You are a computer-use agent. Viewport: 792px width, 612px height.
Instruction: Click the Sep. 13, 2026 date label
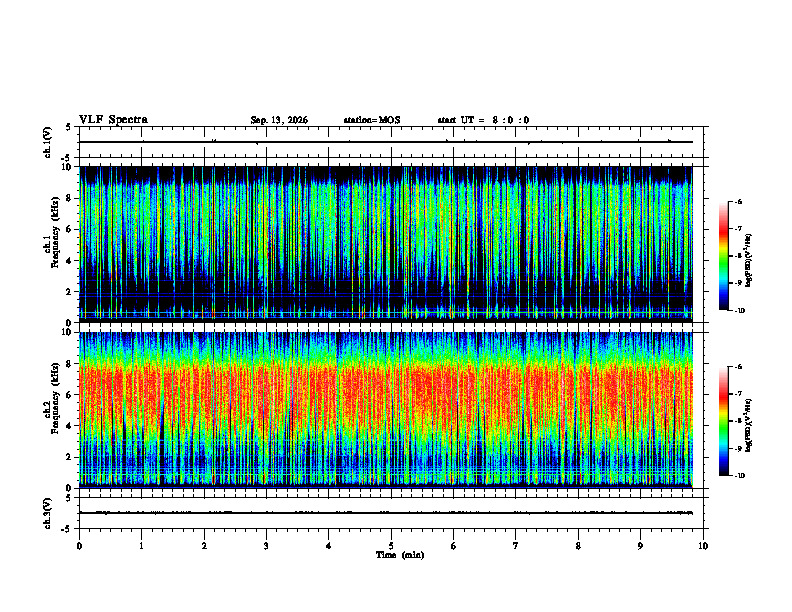[279, 120]
